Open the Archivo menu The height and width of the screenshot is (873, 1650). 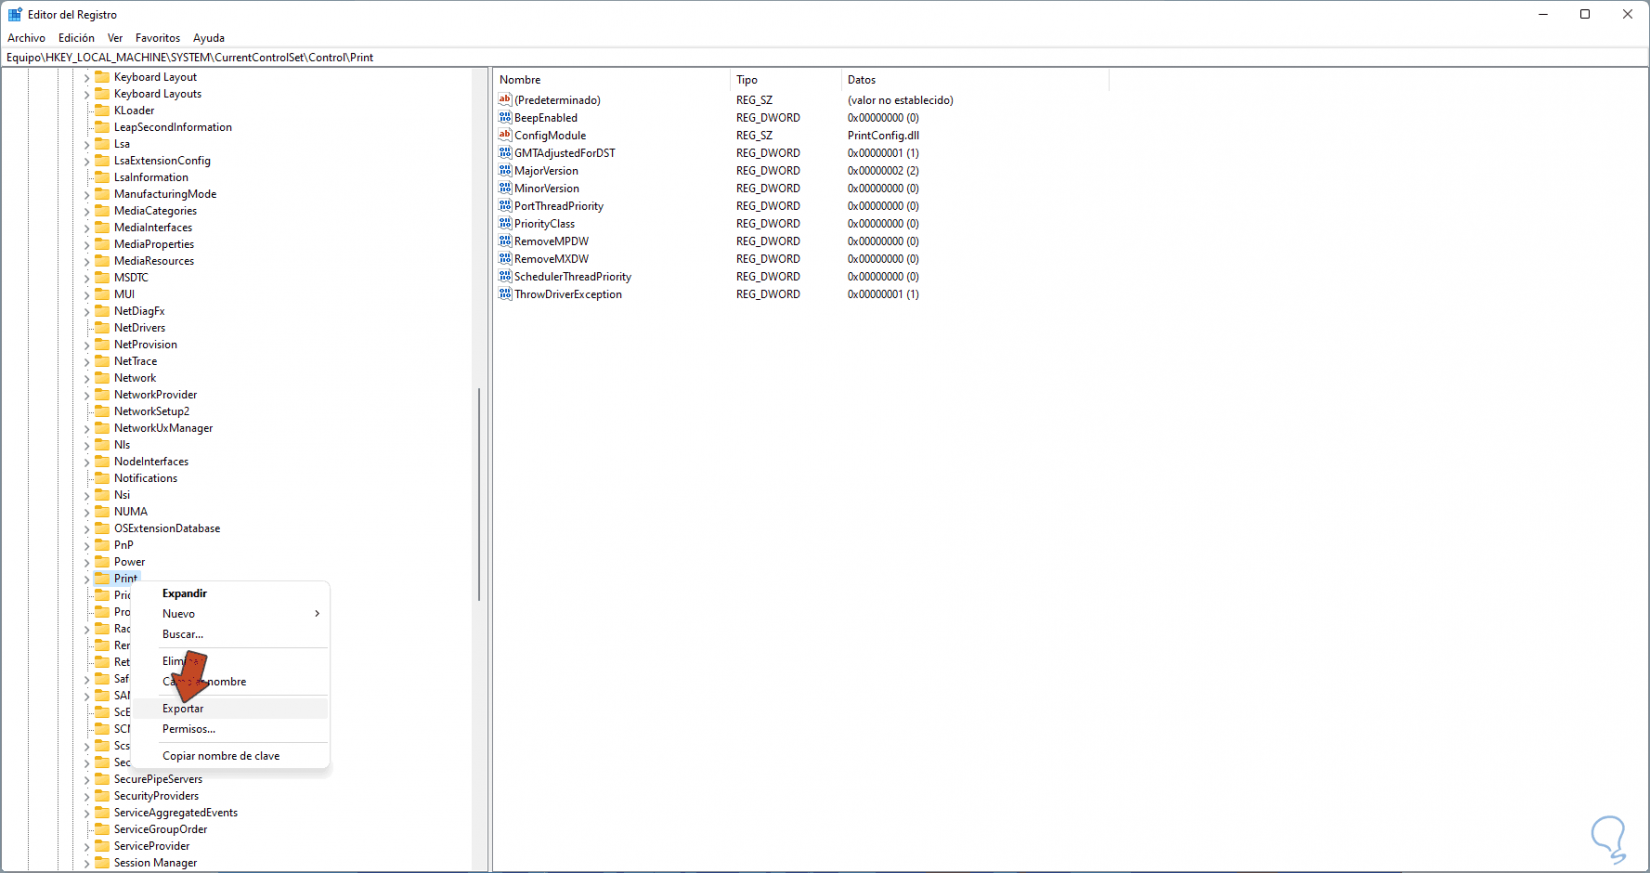tap(27, 38)
